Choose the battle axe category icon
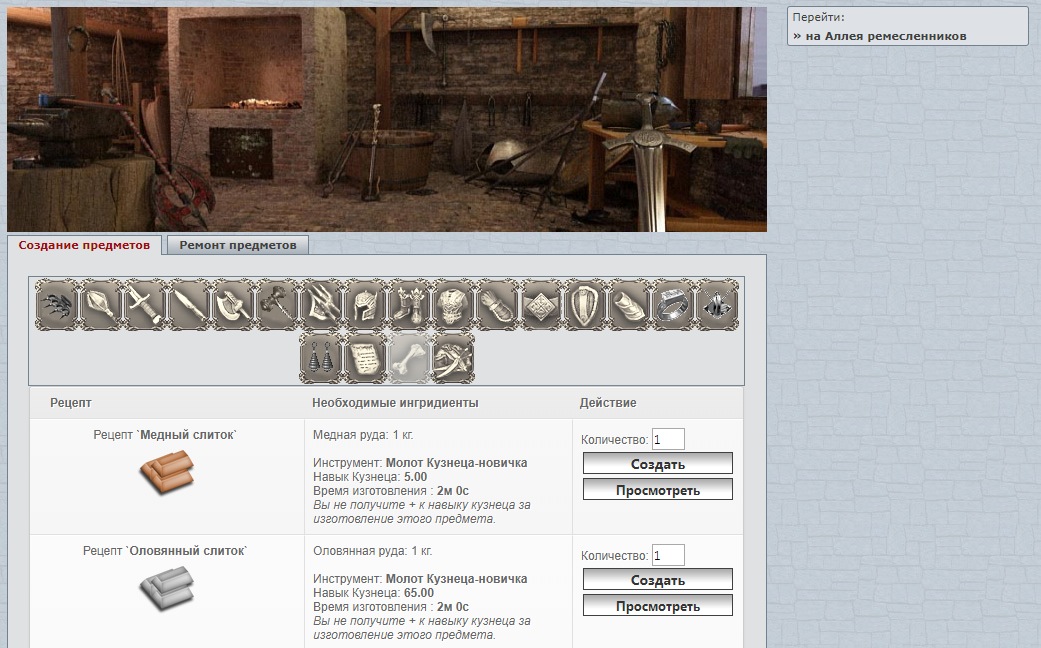This screenshot has width=1041, height=648. click(x=233, y=304)
